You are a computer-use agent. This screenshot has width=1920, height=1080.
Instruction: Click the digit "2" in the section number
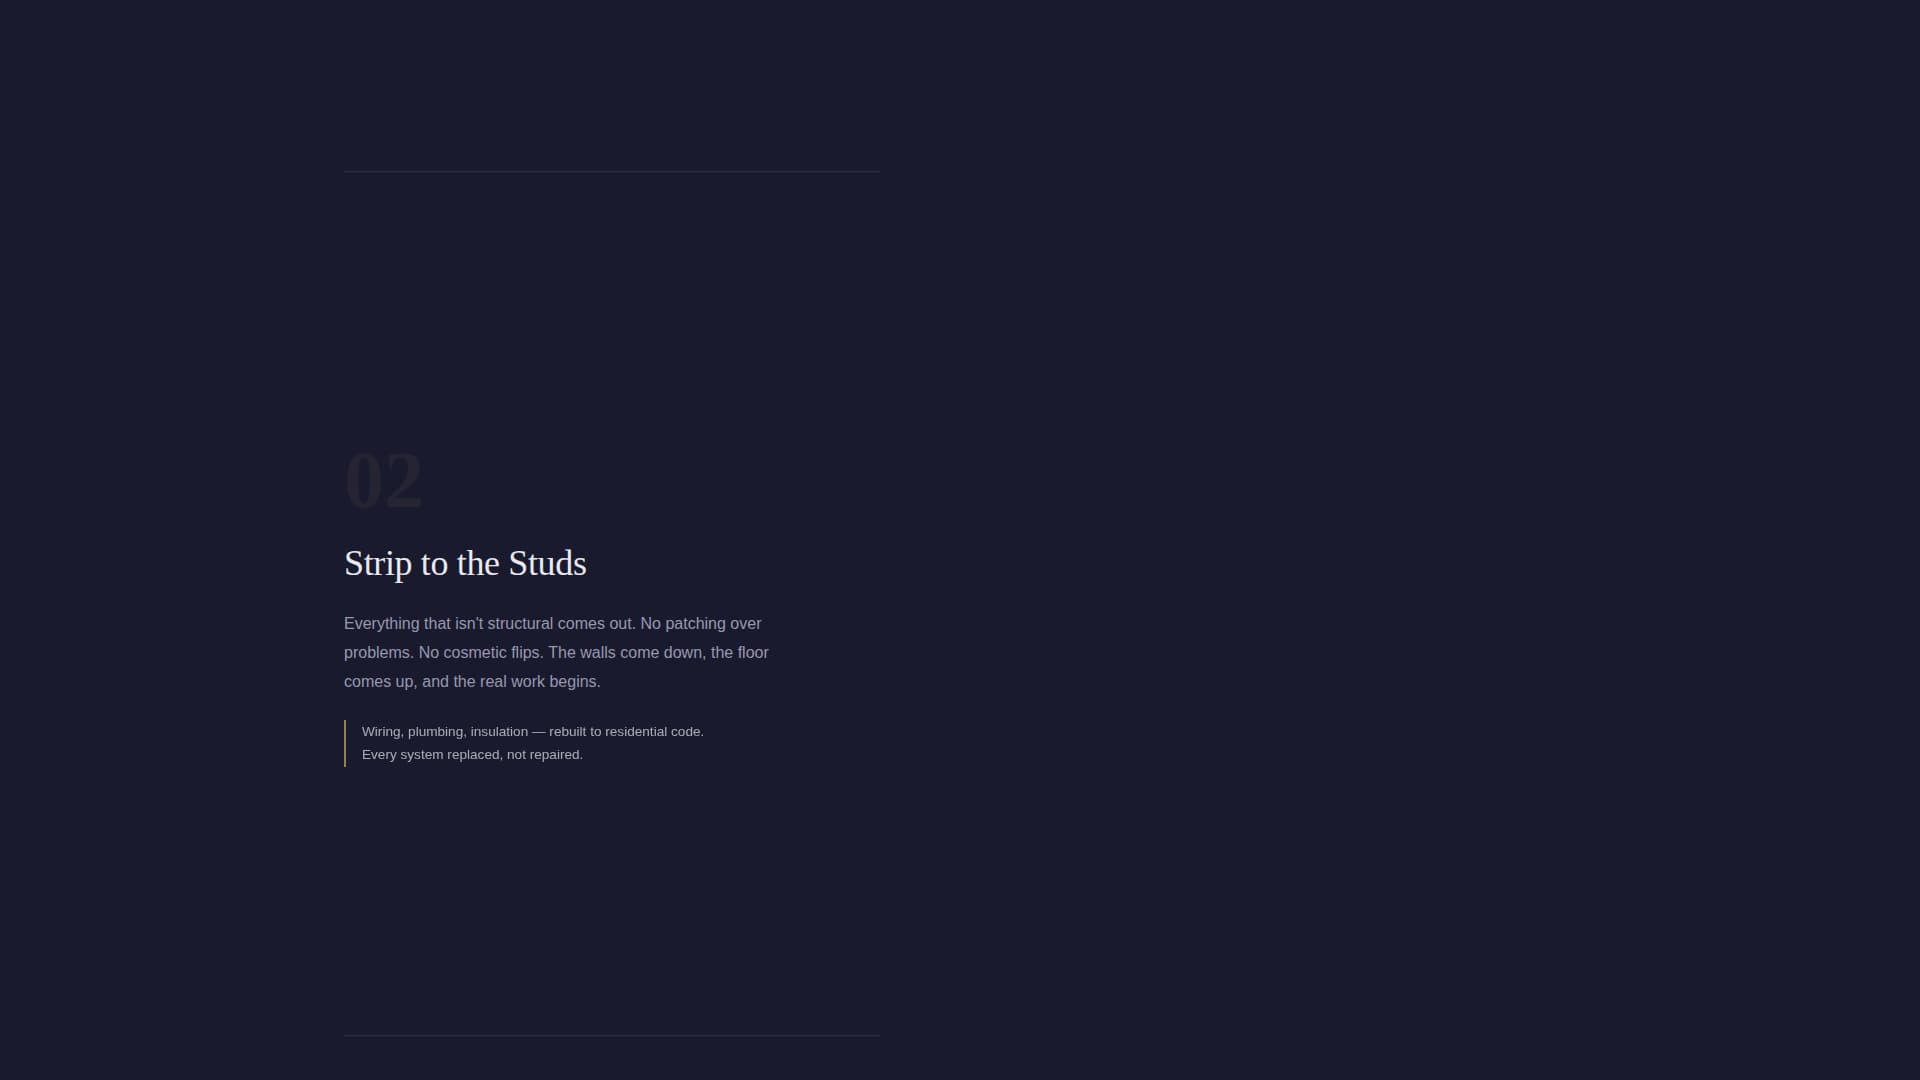(405, 481)
